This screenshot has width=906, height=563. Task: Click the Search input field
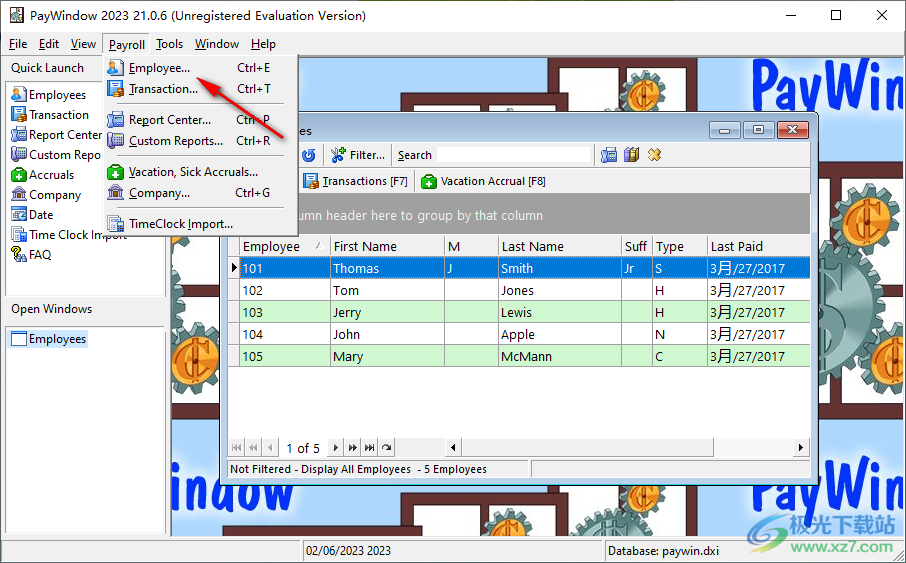[x=513, y=155]
